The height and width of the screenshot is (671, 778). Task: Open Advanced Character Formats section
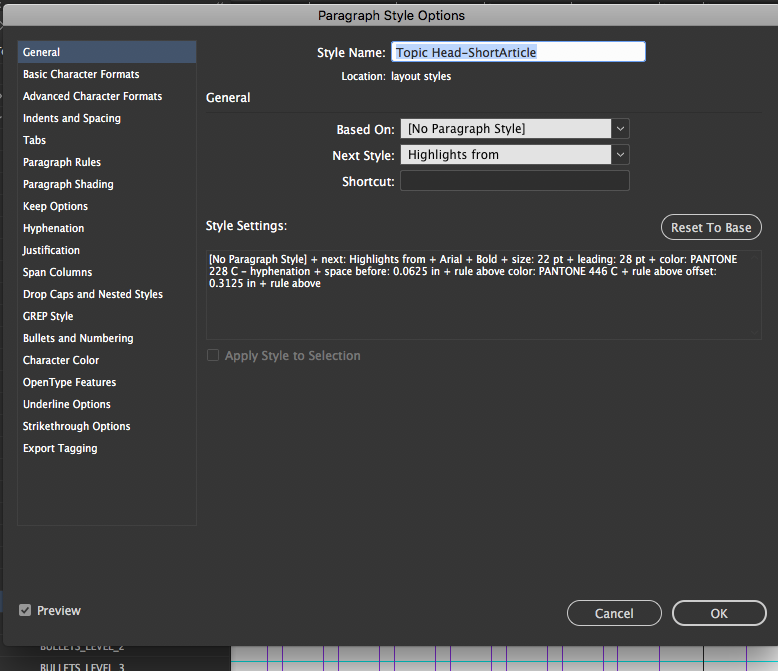tap(107, 96)
